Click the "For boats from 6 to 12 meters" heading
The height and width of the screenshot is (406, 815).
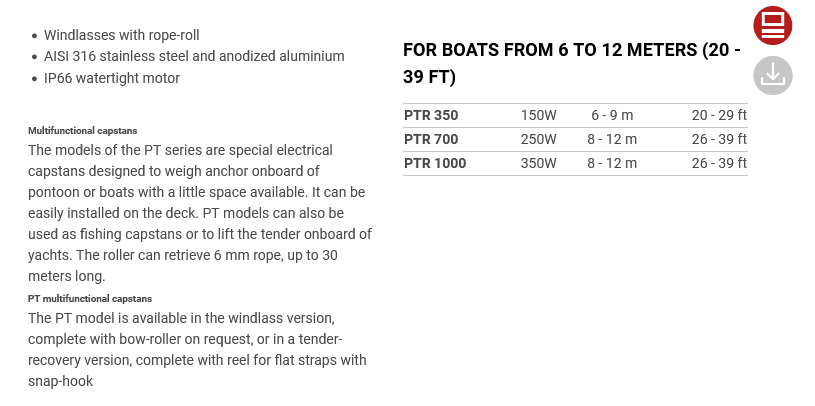tap(571, 63)
